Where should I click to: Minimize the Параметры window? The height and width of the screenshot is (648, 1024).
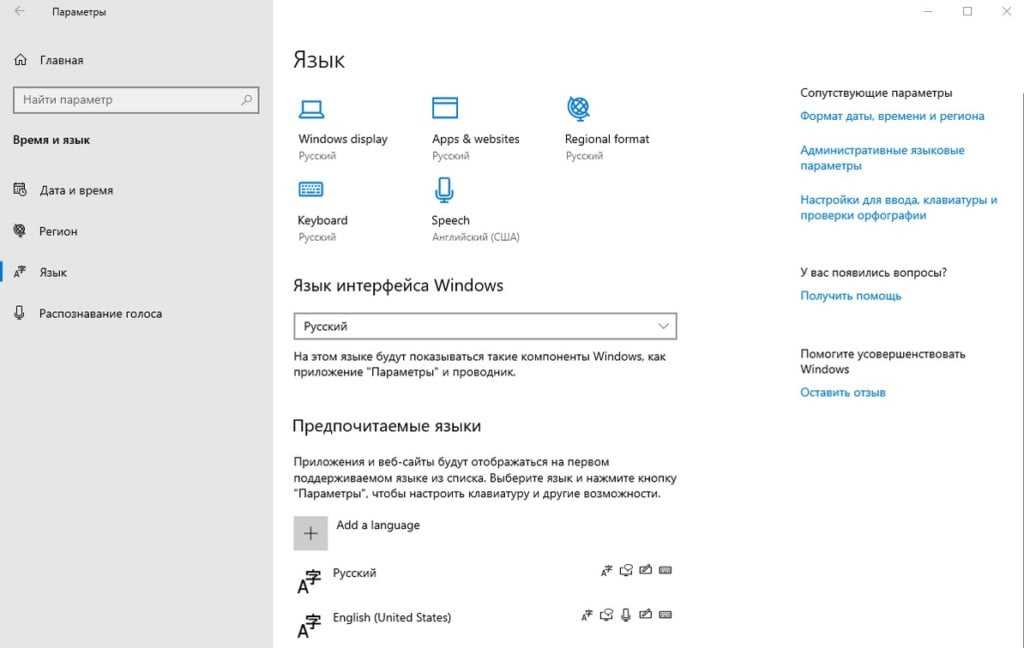pos(928,11)
